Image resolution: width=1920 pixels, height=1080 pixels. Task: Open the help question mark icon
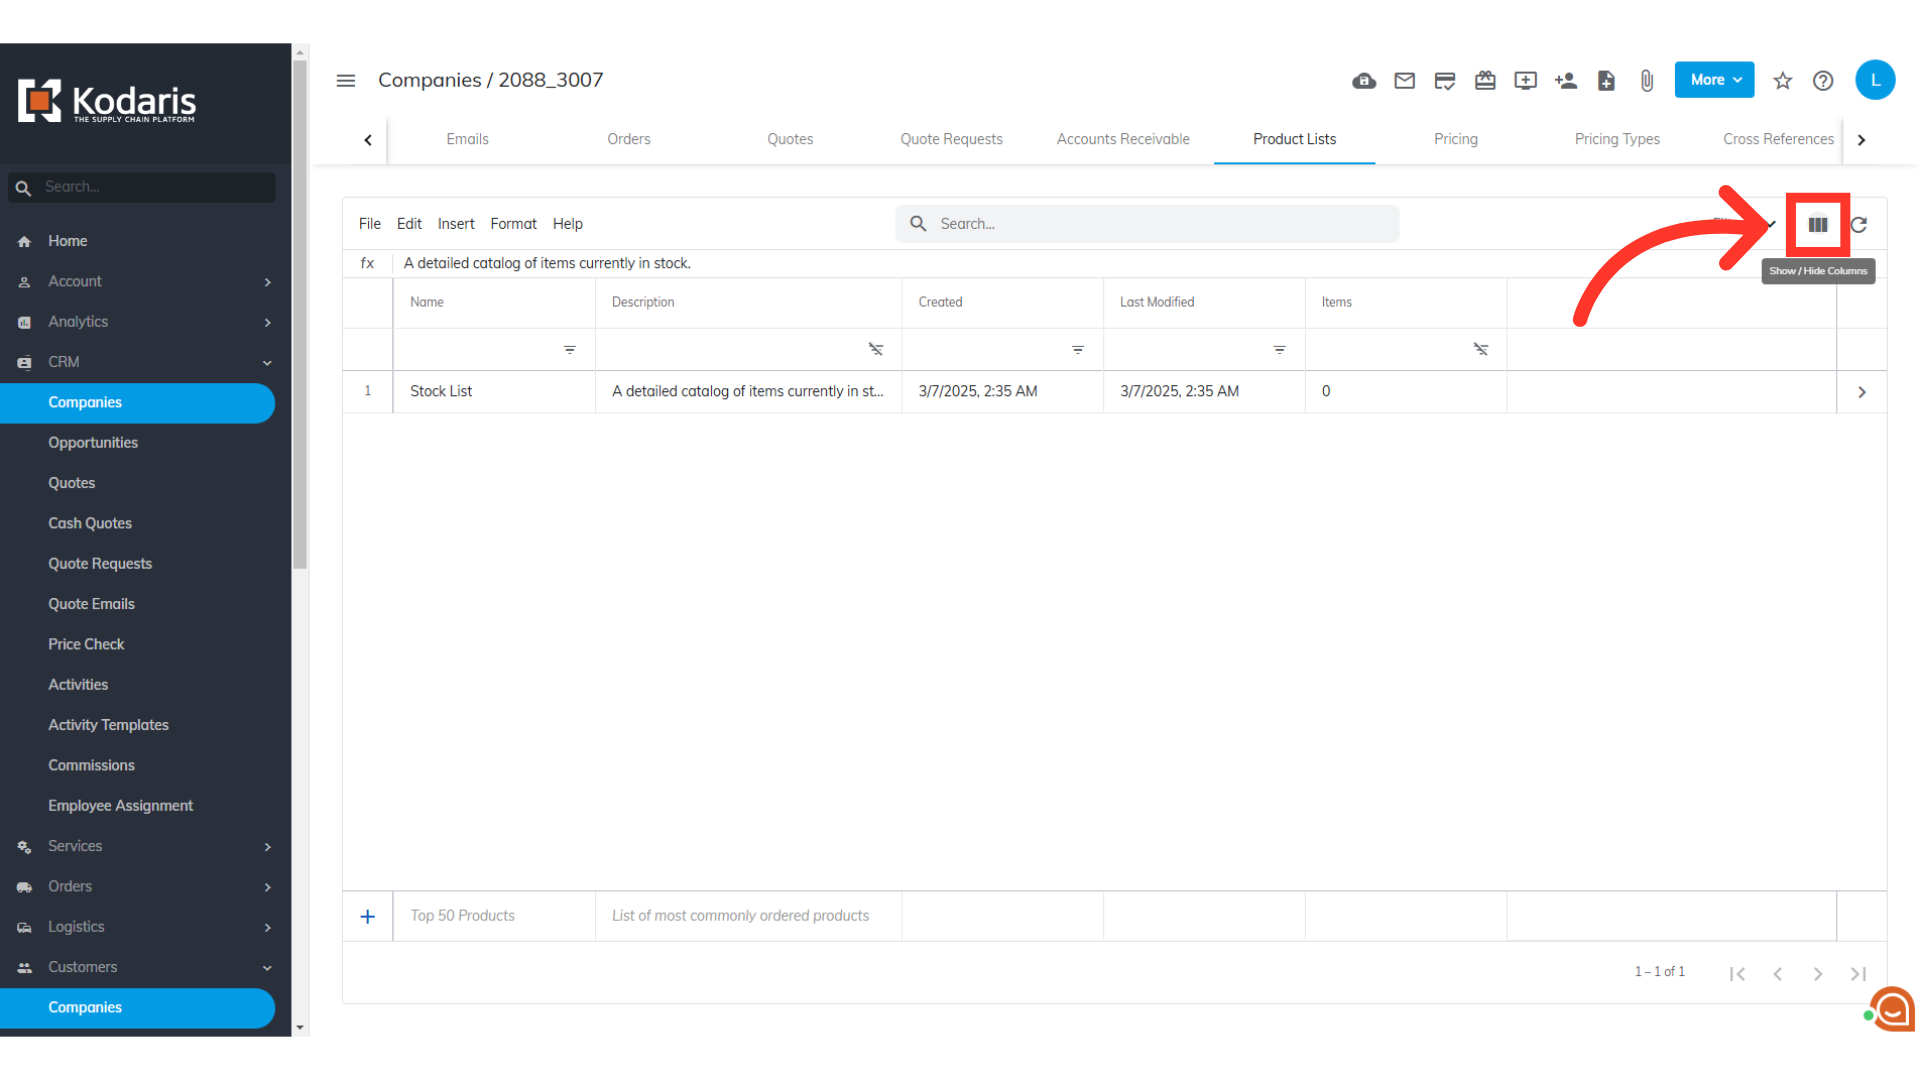pyautogui.click(x=1823, y=81)
